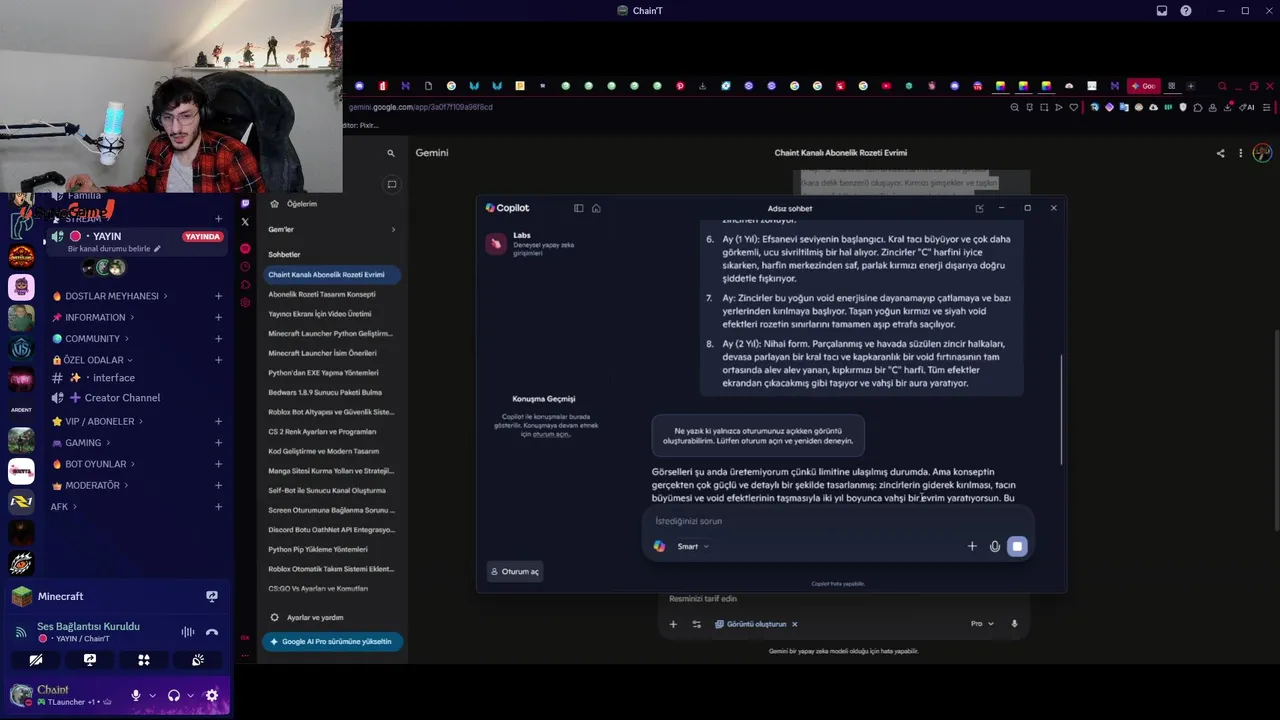This screenshot has width=1280, height=720.
Task: Stop Copilot response generation
Action: click(x=1017, y=546)
